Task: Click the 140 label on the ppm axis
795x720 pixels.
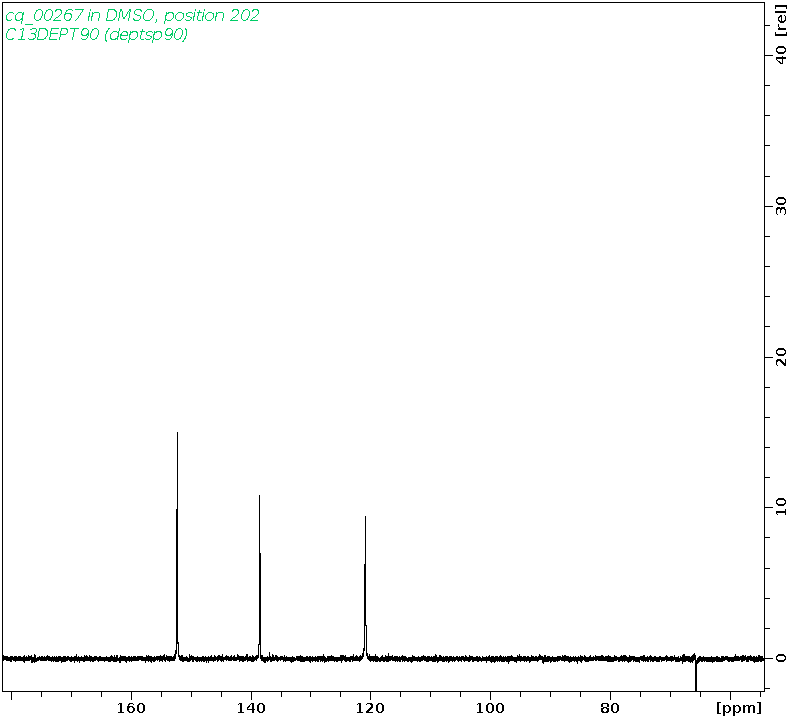Action: 251,708
